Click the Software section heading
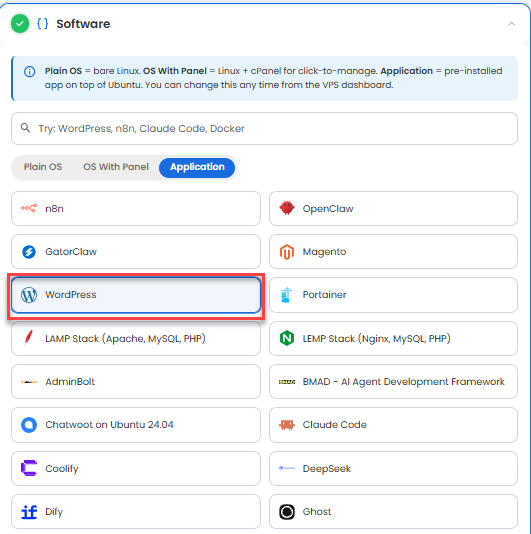 click(x=83, y=24)
